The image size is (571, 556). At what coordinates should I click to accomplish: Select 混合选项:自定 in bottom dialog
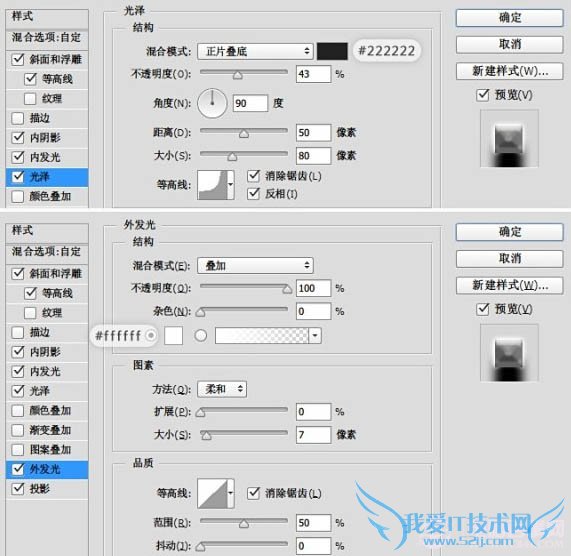(47, 252)
